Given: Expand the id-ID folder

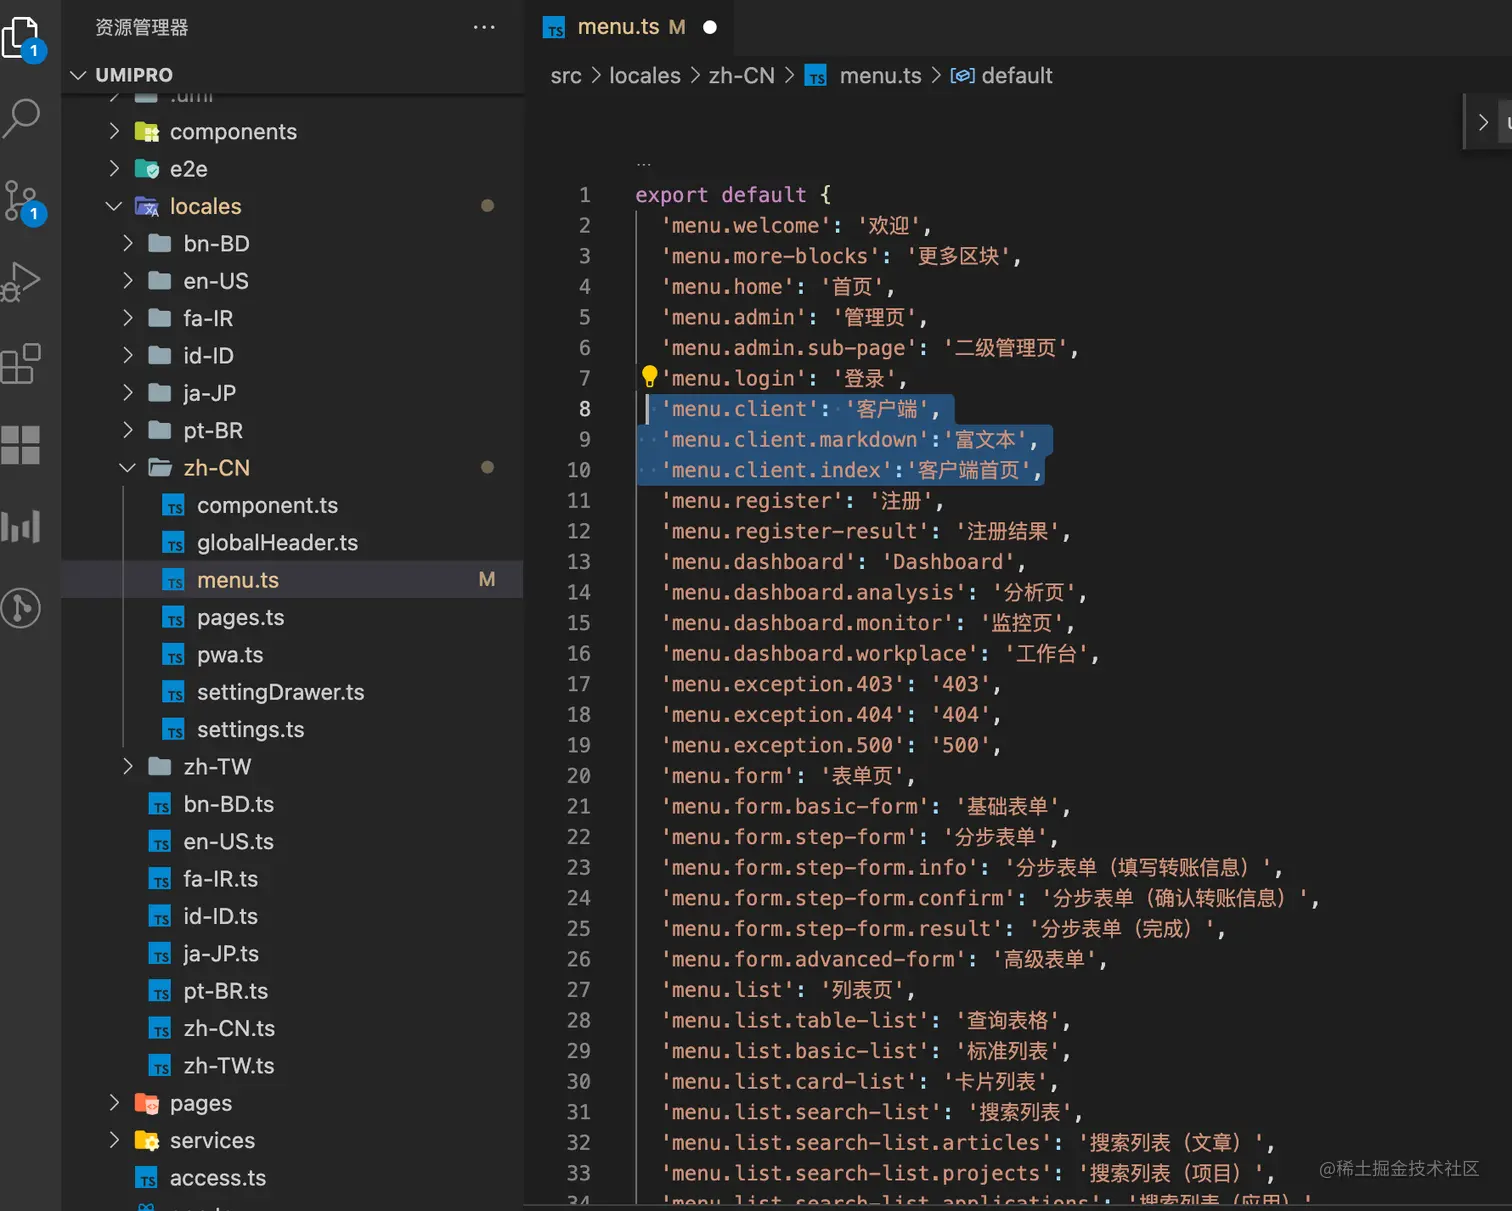Looking at the screenshot, I should (127, 355).
